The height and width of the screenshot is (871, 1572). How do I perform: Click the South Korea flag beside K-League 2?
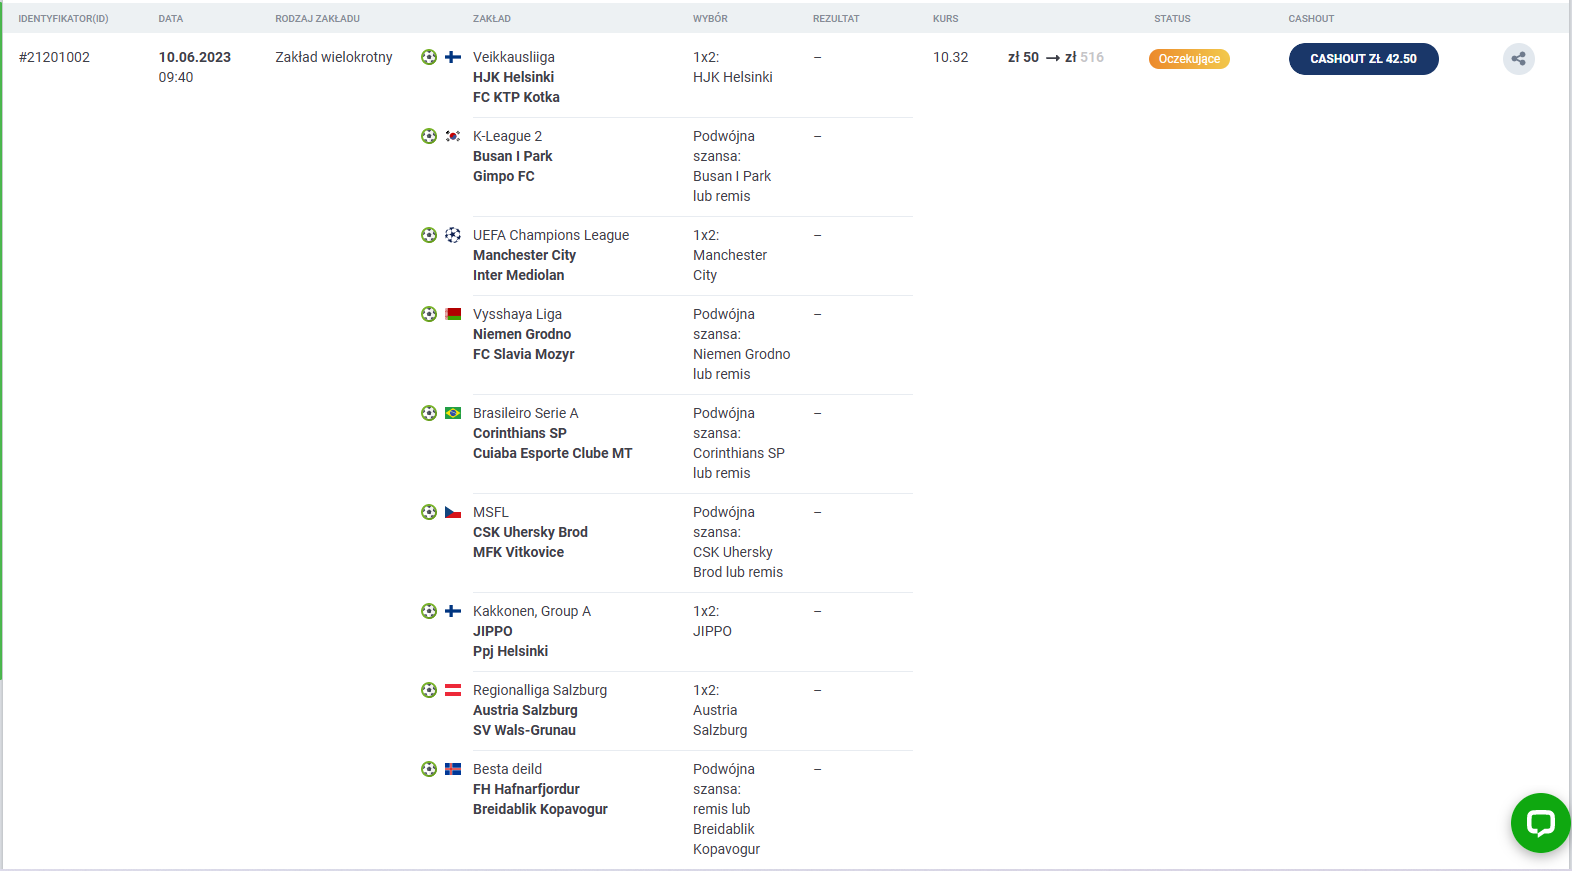[453, 136]
